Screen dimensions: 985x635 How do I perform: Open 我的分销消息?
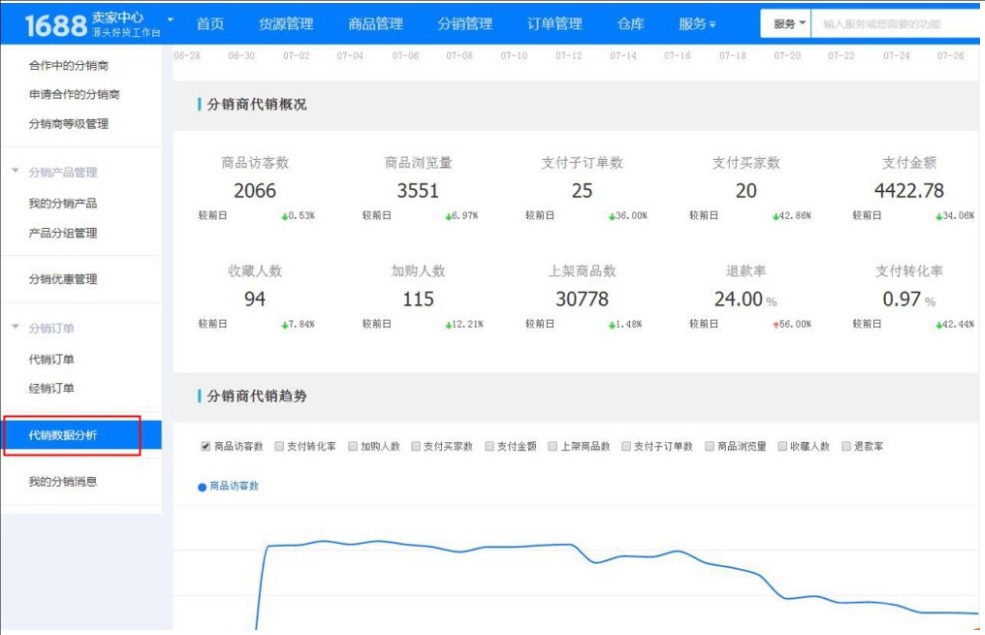point(63,482)
